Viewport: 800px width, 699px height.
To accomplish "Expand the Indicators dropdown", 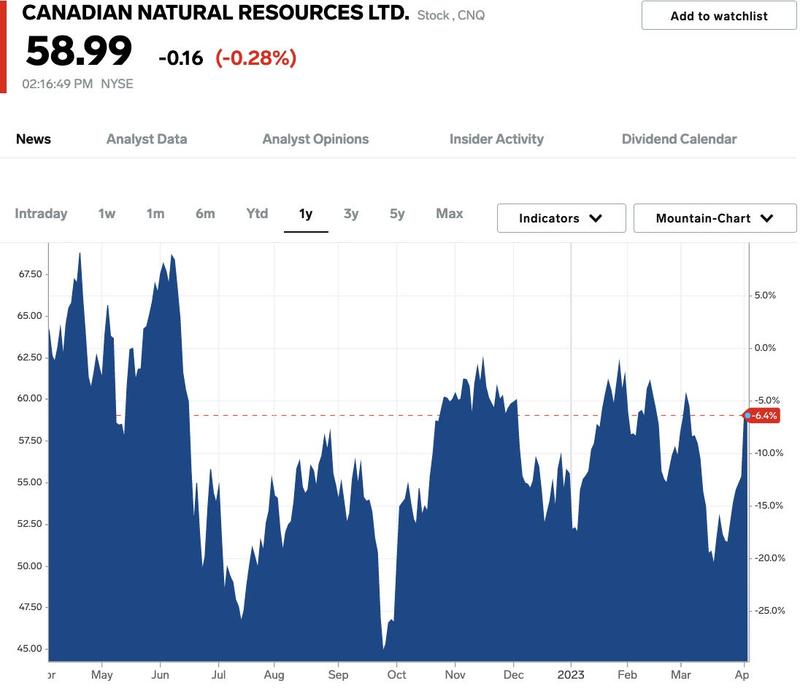I will [561, 218].
